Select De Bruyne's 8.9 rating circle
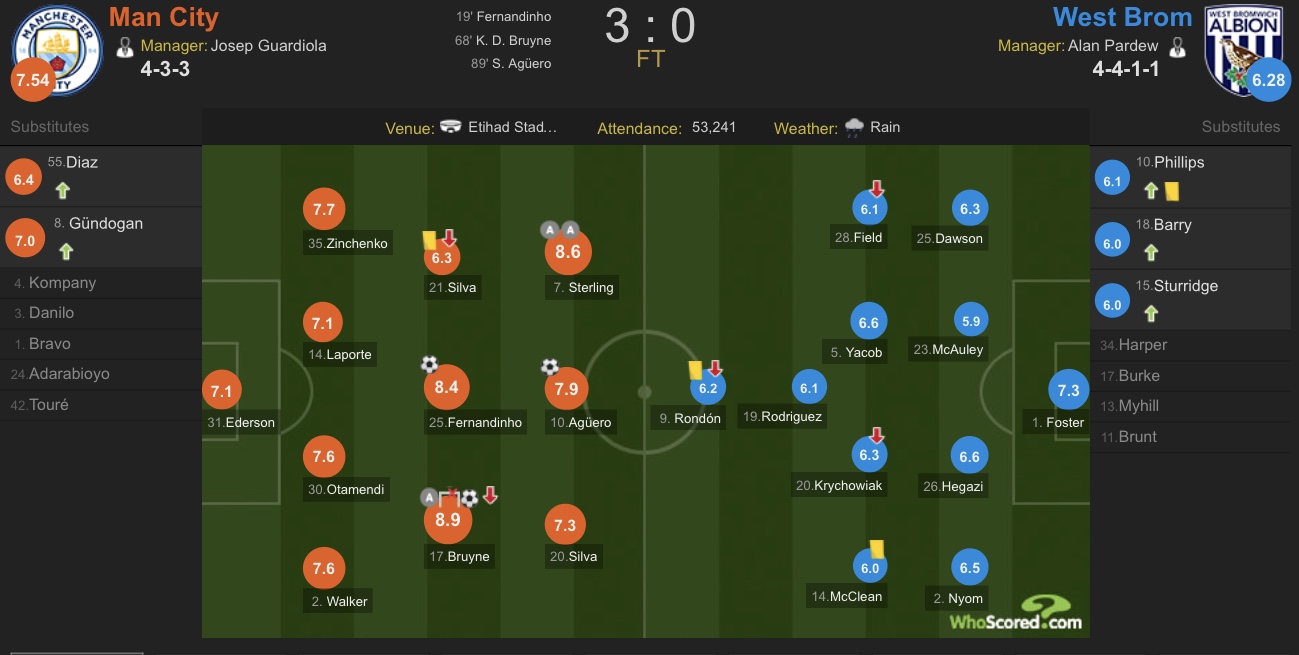 pyautogui.click(x=441, y=520)
